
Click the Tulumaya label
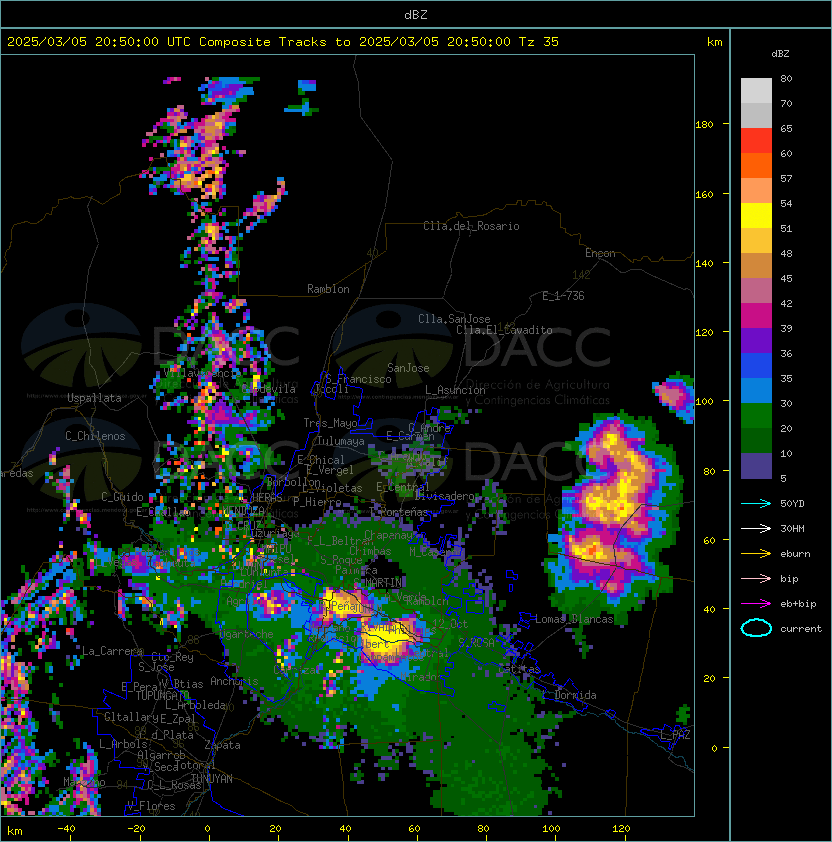(x=341, y=441)
